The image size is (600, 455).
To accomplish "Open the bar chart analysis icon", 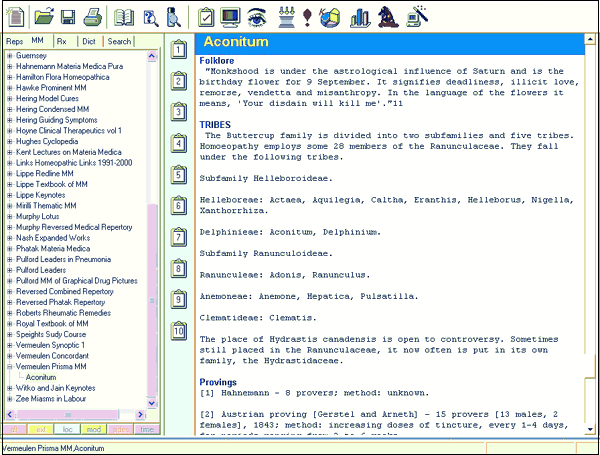I will (360, 18).
